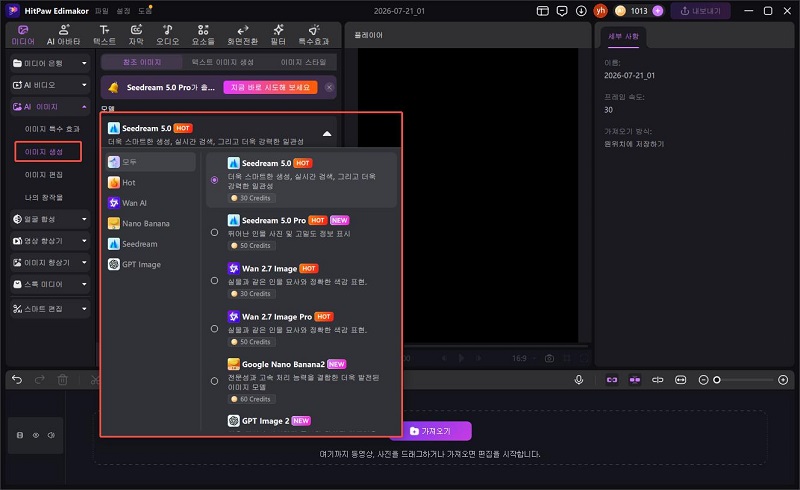Viewport: 800px width, 490px height.
Task: Click the timeline zoom slider handle
Action: 717,380
